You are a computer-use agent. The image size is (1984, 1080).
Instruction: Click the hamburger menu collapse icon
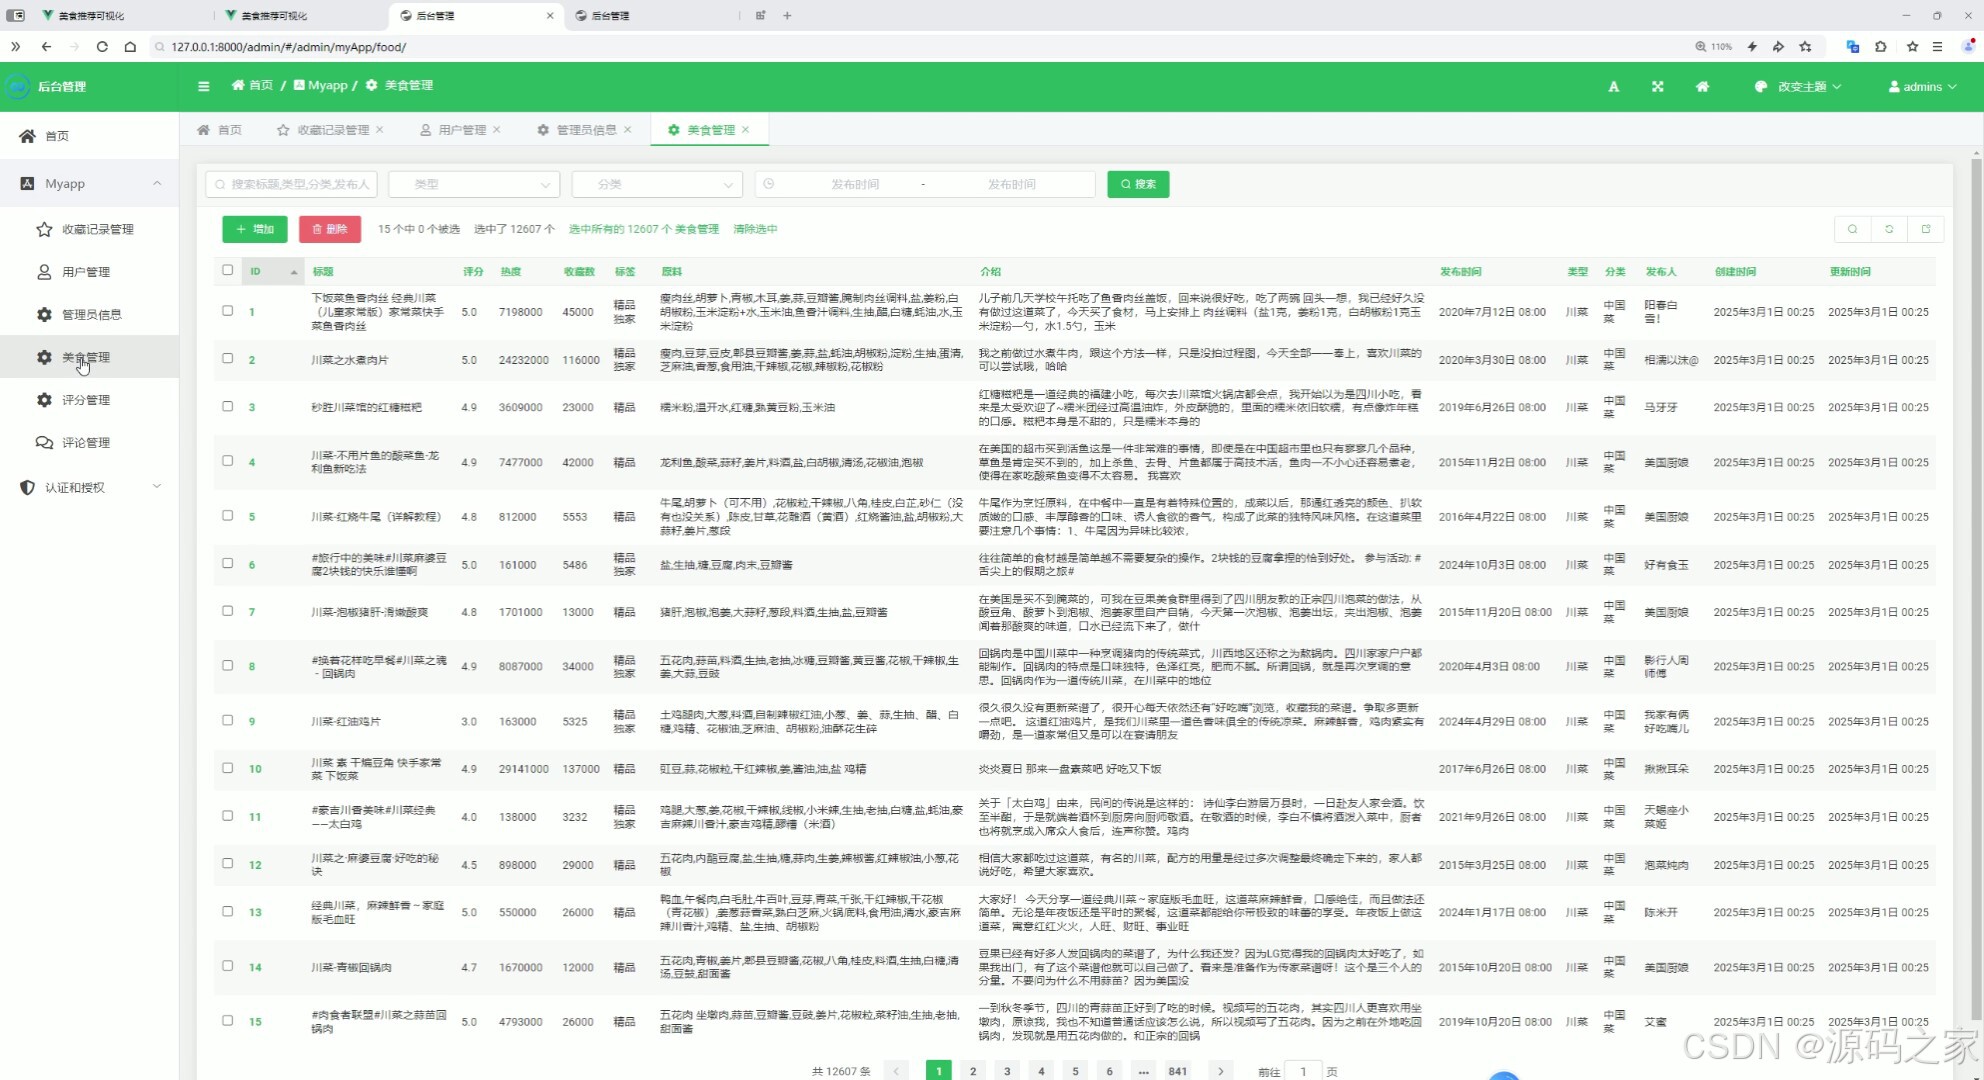coord(204,86)
